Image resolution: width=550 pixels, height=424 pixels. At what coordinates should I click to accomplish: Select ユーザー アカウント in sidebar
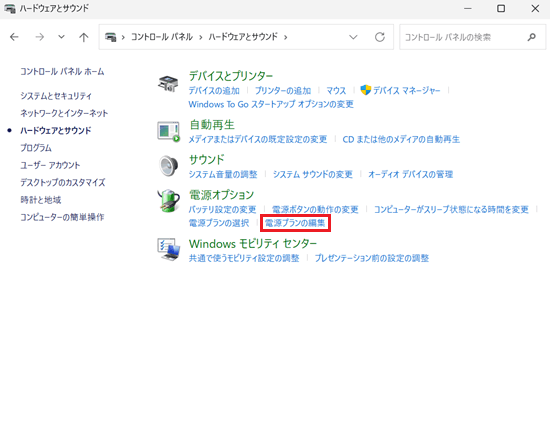coord(50,165)
